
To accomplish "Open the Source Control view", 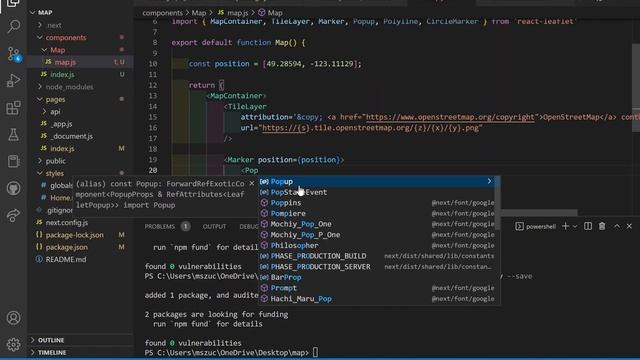I will (x=13, y=54).
